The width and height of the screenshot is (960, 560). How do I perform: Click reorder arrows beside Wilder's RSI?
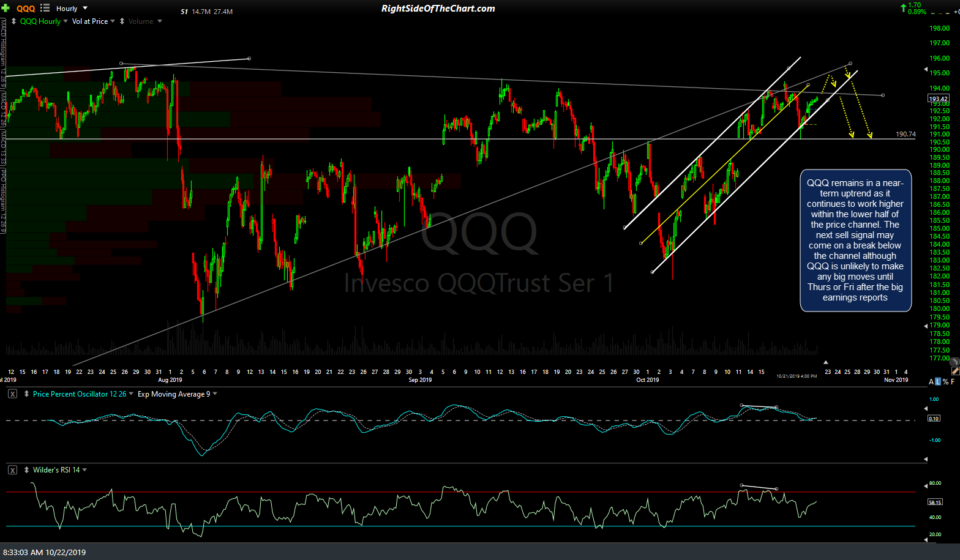point(26,470)
